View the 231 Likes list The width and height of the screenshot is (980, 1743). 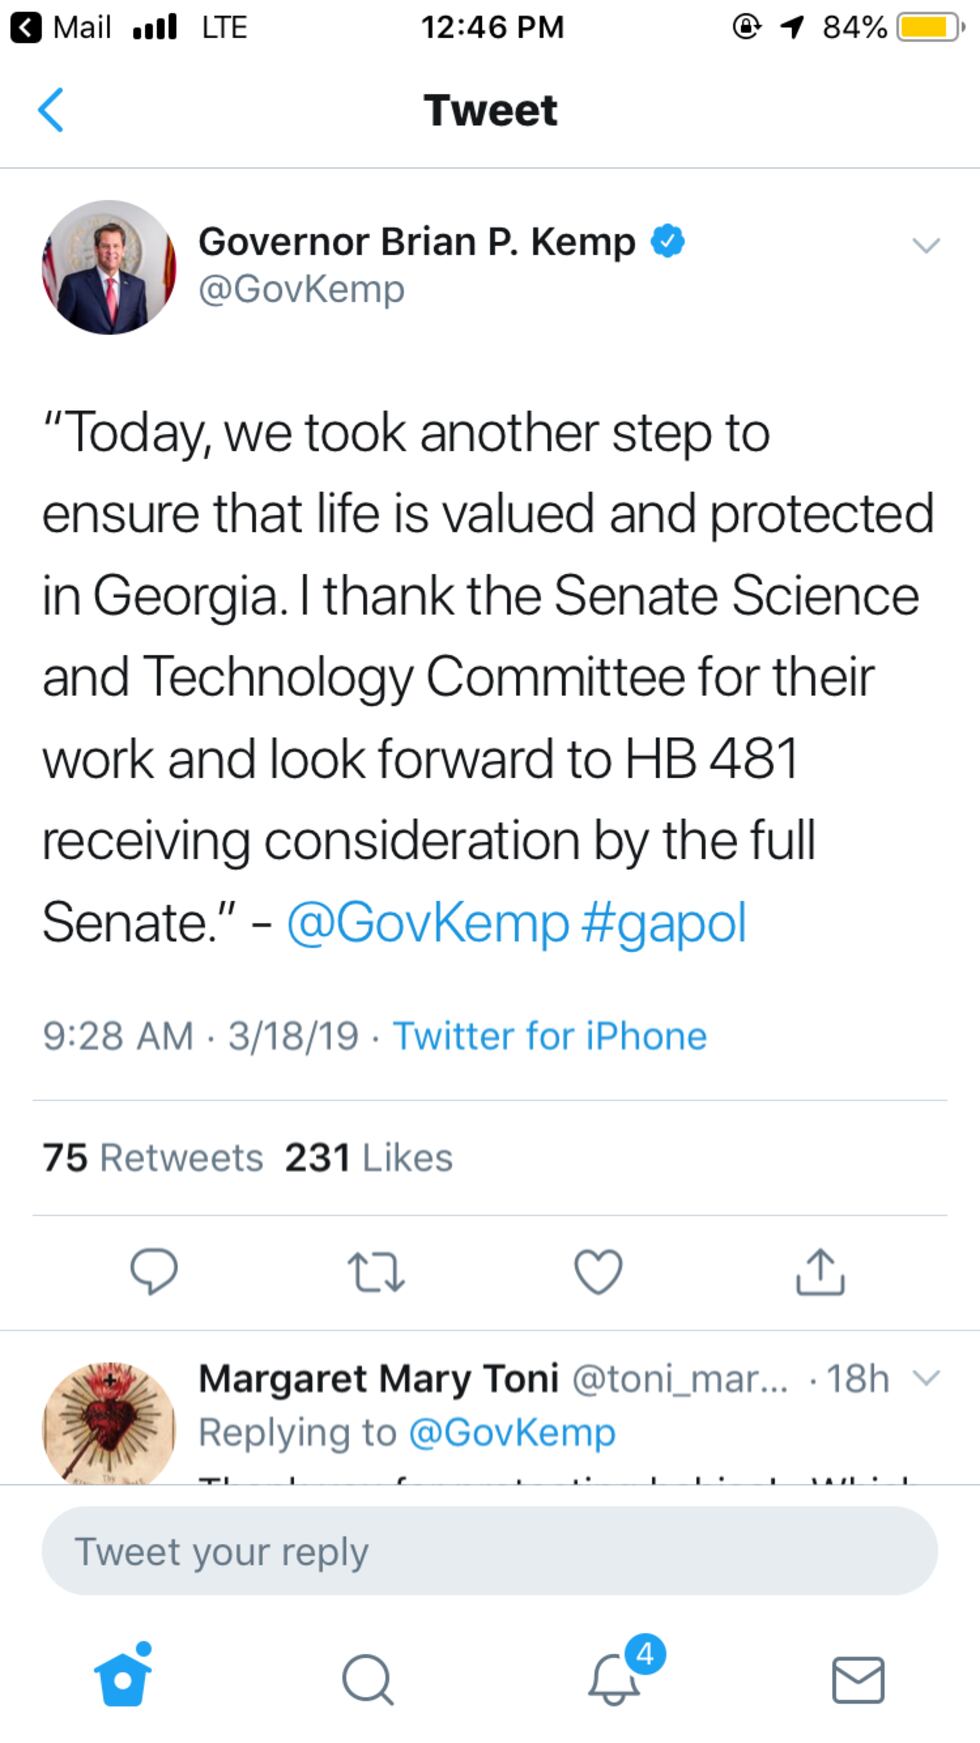click(368, 1158)
